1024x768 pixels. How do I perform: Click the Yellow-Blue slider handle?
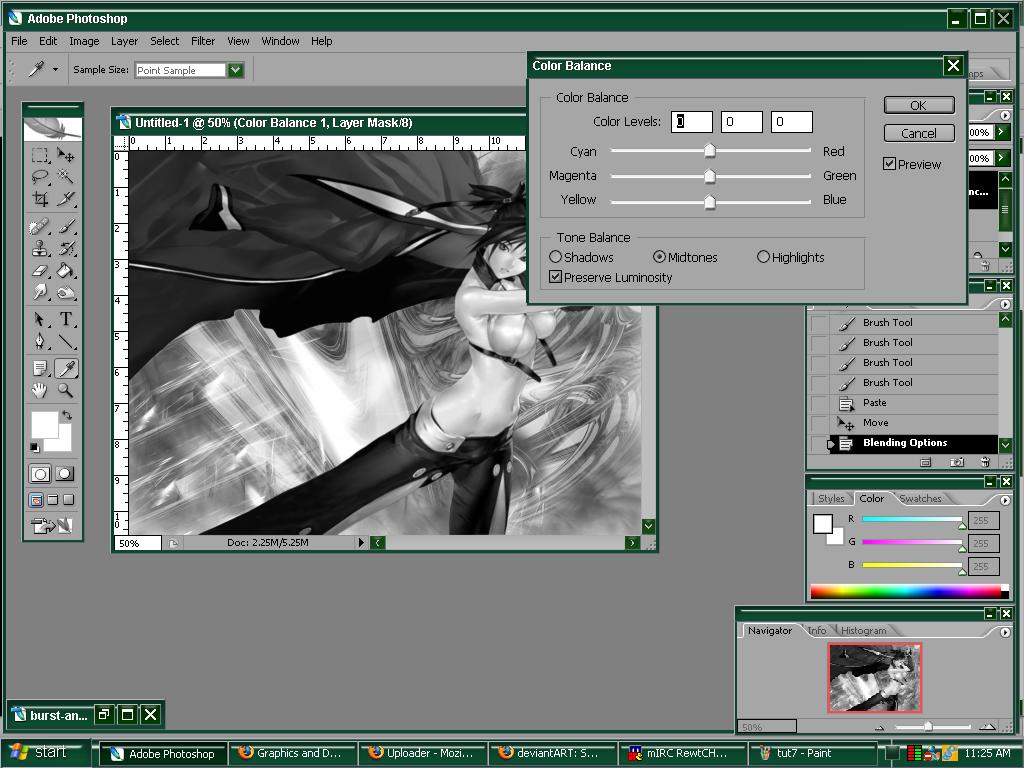click(x=710, y=201)
